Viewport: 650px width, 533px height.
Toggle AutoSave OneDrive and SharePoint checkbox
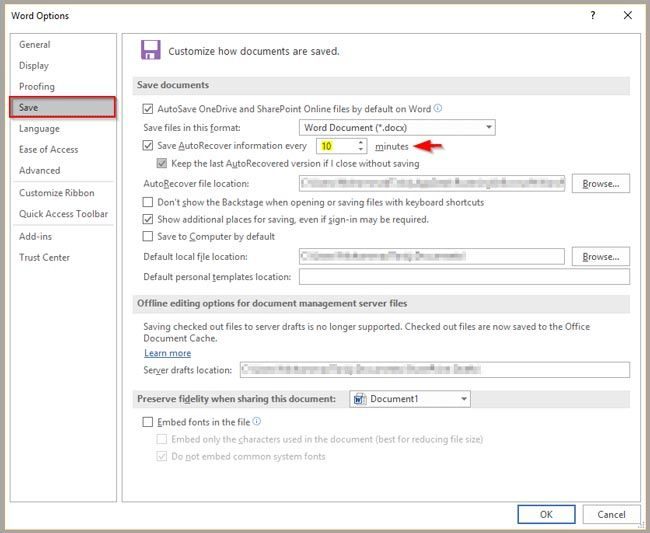(x=148, y=109)
